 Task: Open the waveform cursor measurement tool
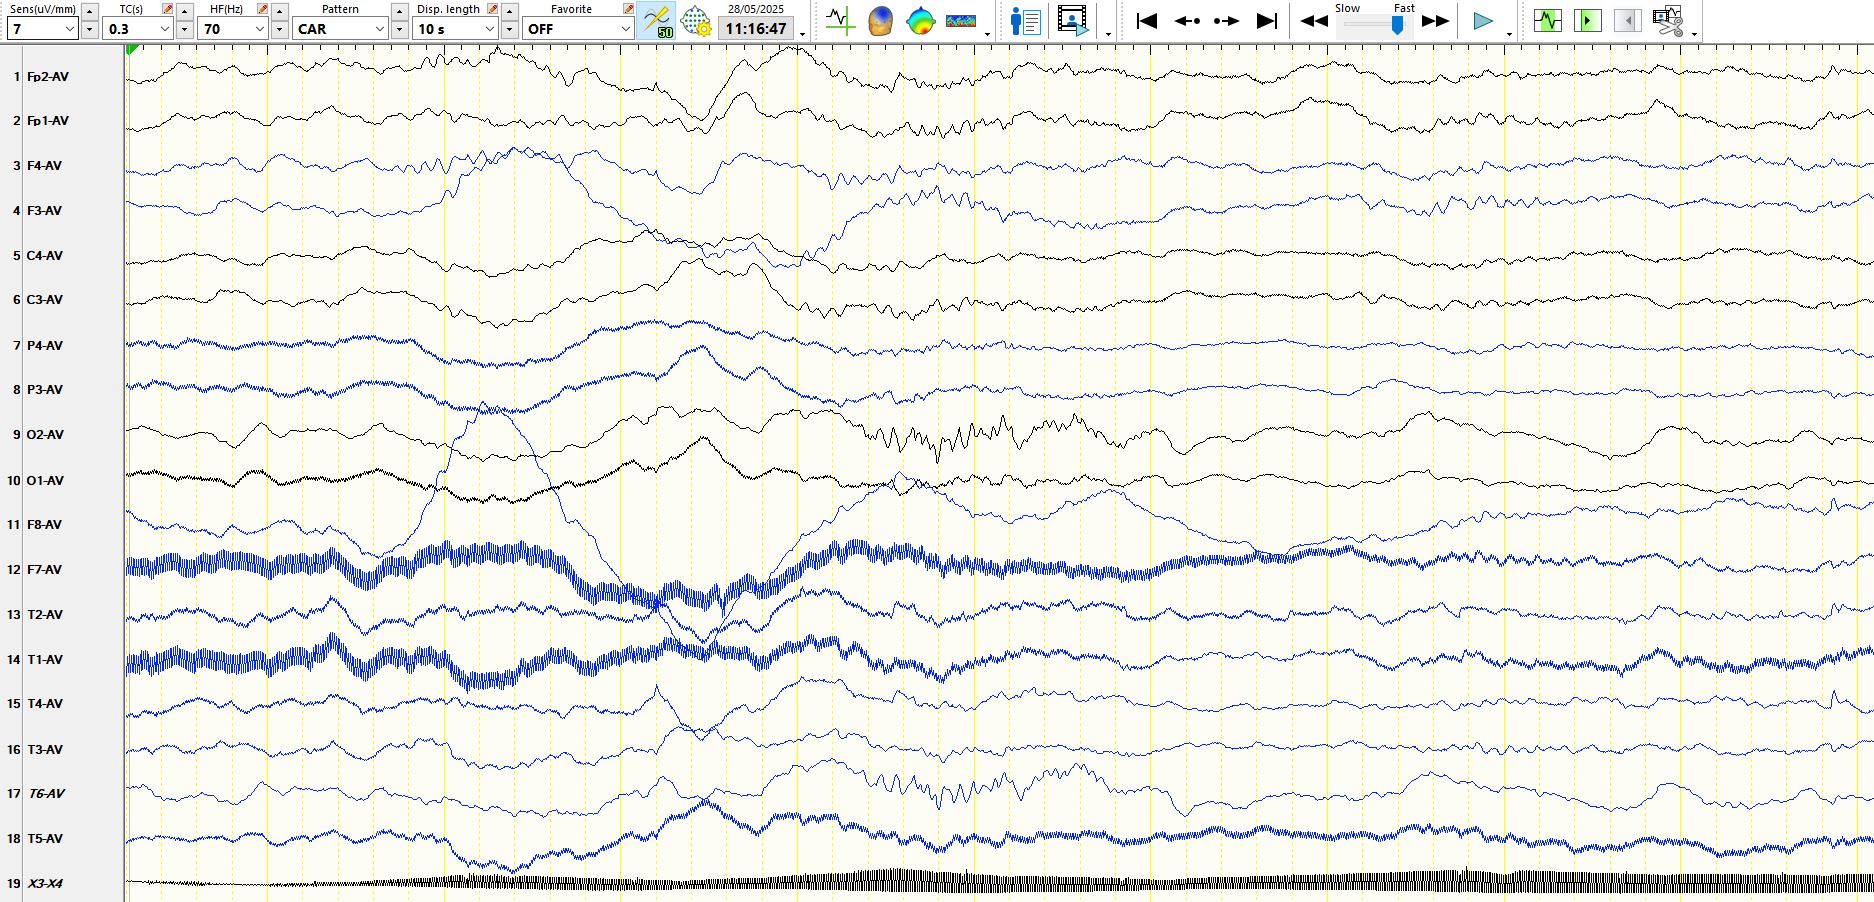click(x=840, y=21)
